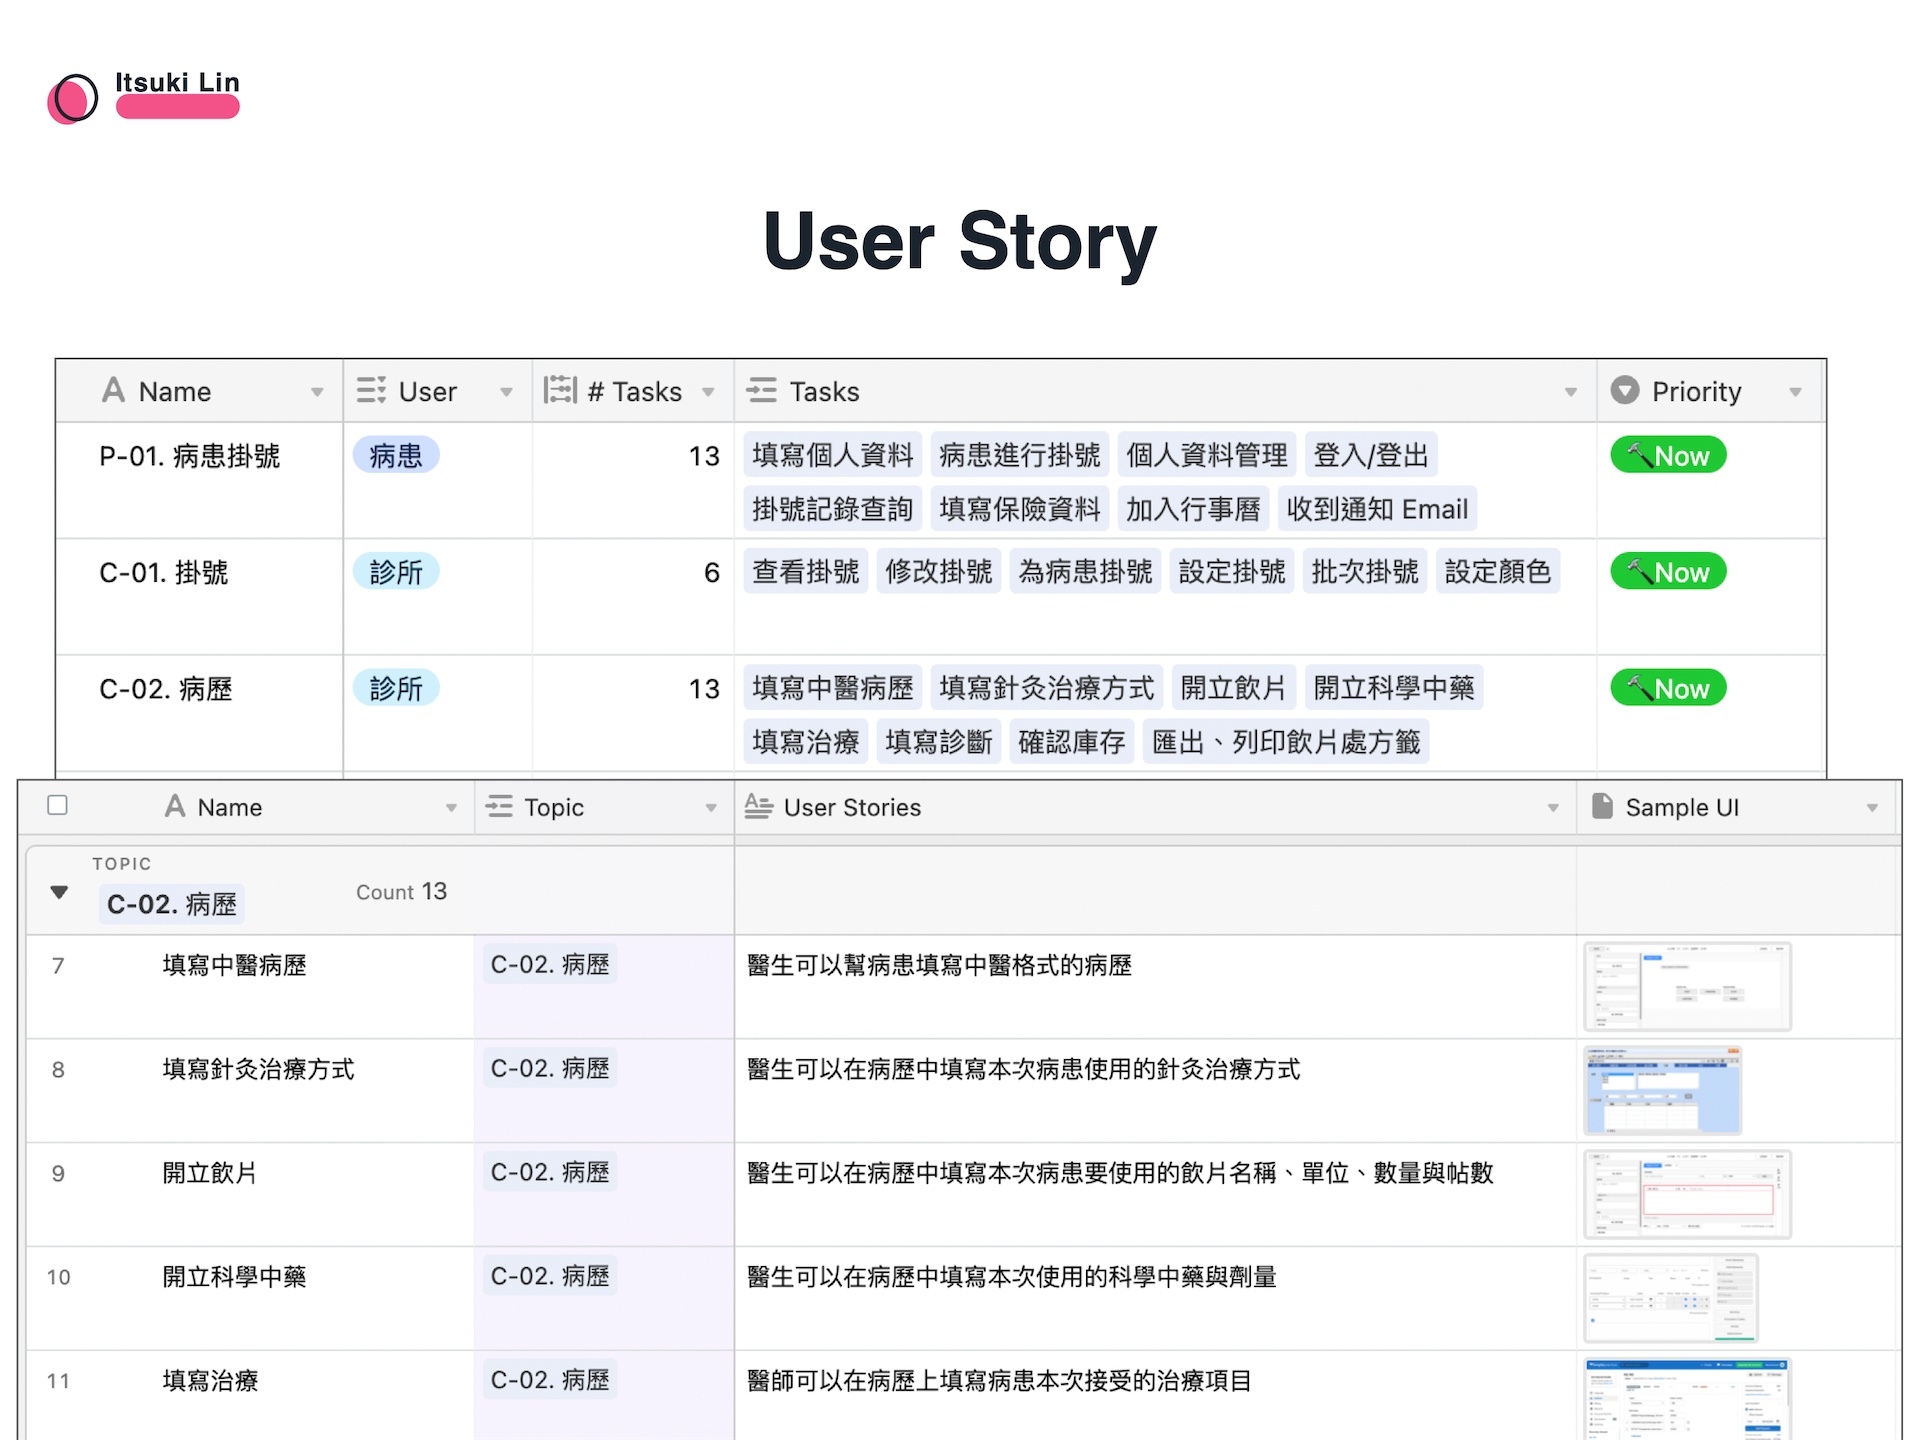Open the User Stories column dropdown arrow
This screenshot has width=1920, height=1440.
[1553, 806]
